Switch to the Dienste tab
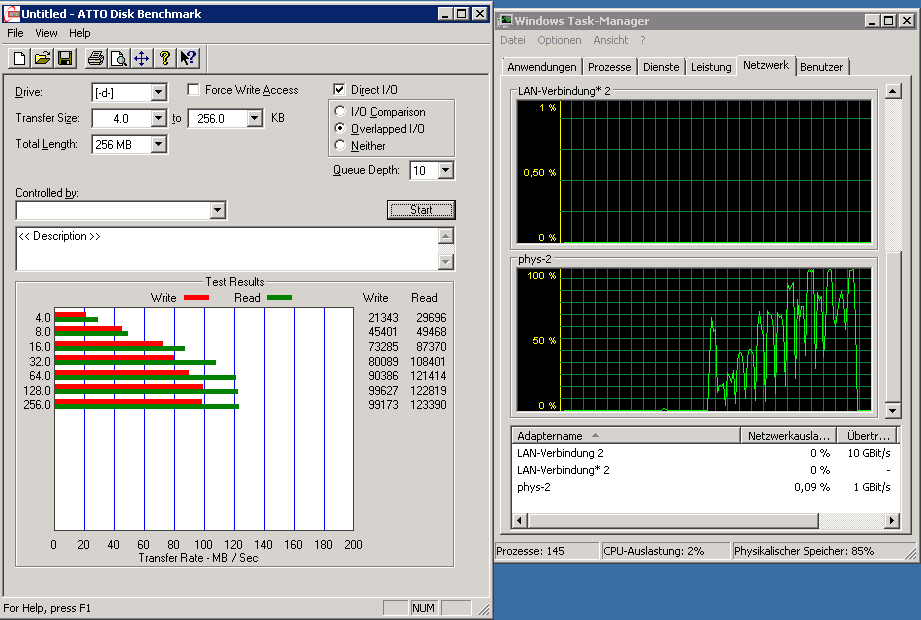 (661, 67)
